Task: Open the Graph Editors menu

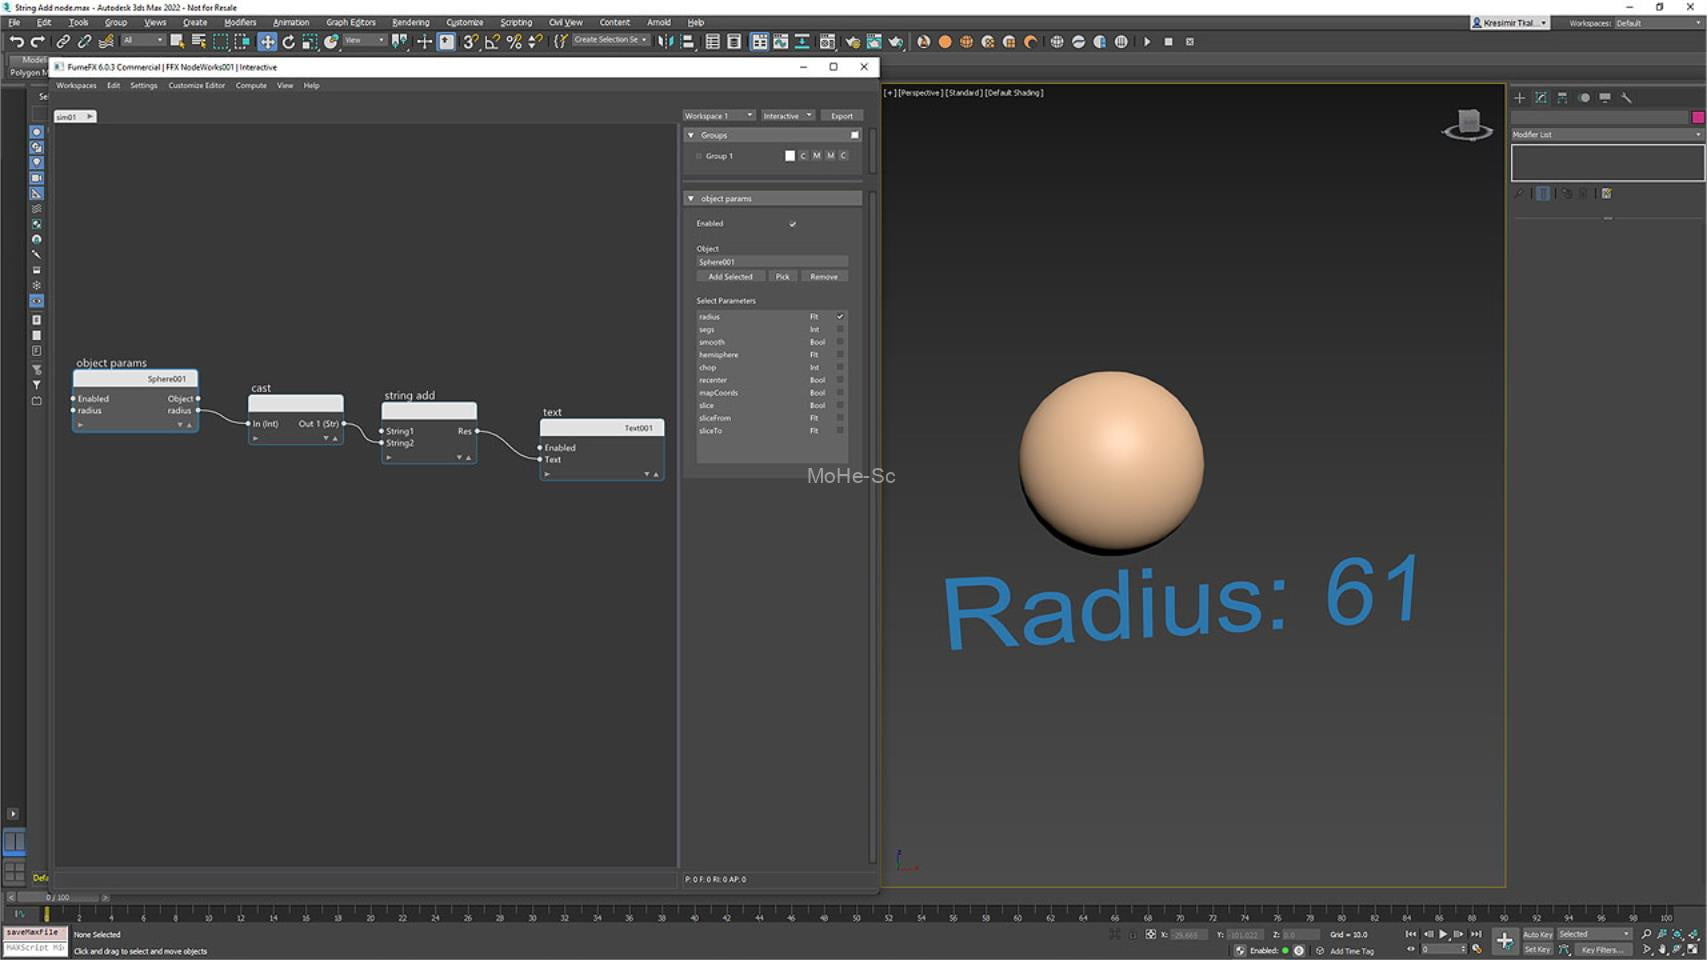Action: coord(350,22)
